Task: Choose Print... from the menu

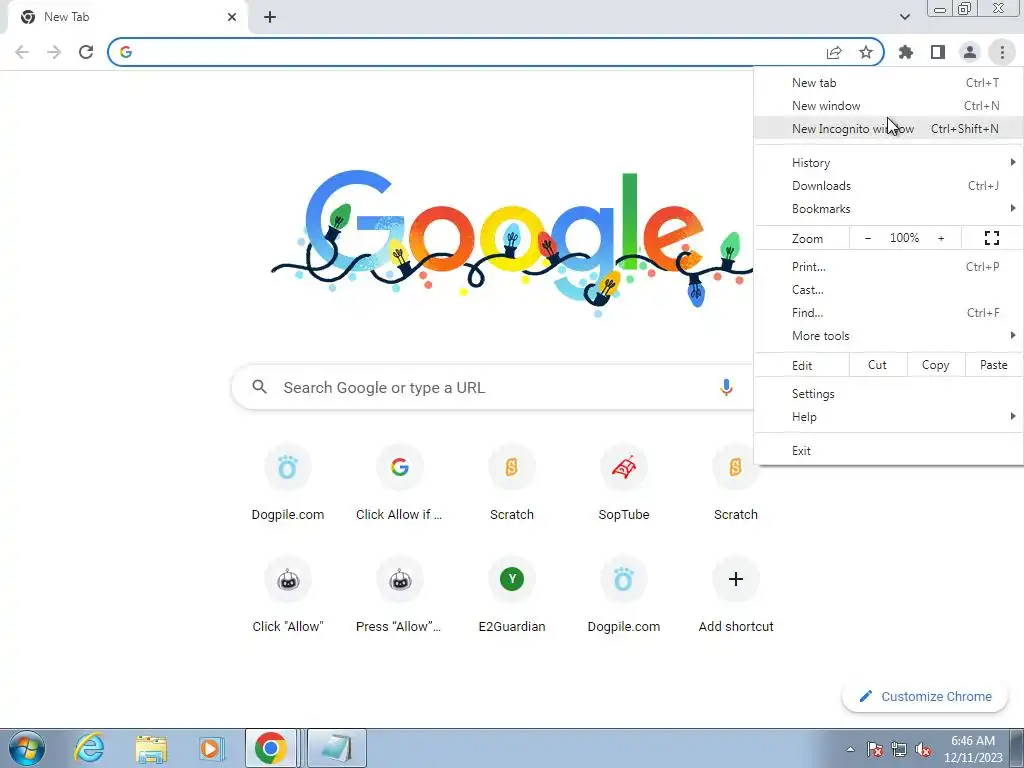Action: pos(888,266)
